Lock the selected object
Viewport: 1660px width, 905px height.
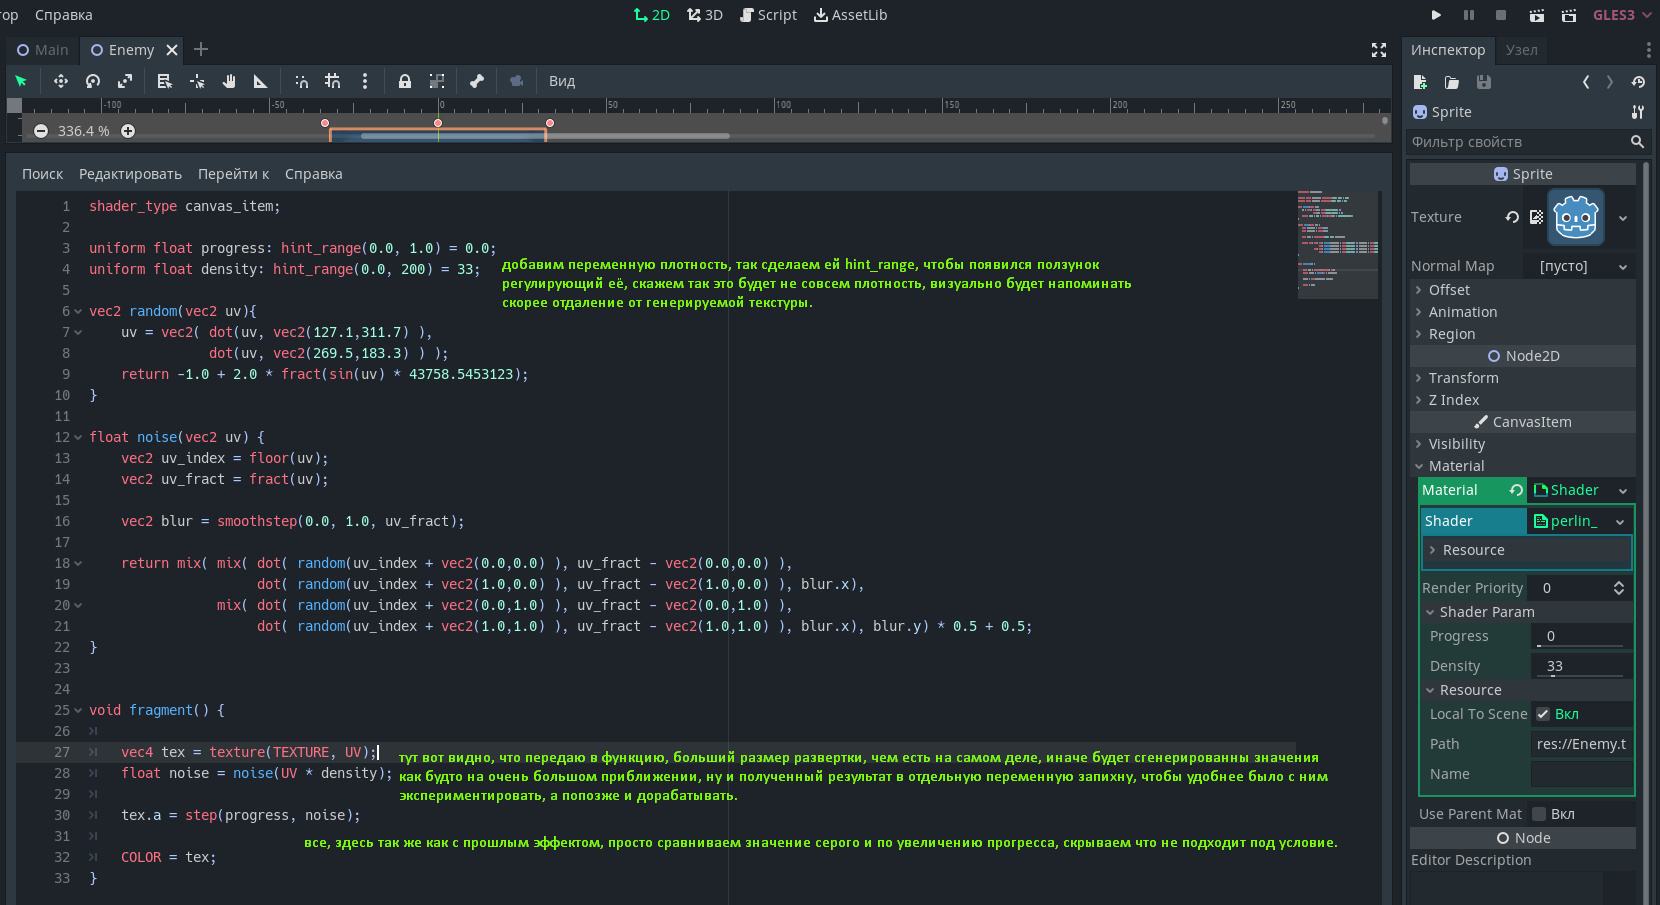pyautogui.click(x=405, y=81)
